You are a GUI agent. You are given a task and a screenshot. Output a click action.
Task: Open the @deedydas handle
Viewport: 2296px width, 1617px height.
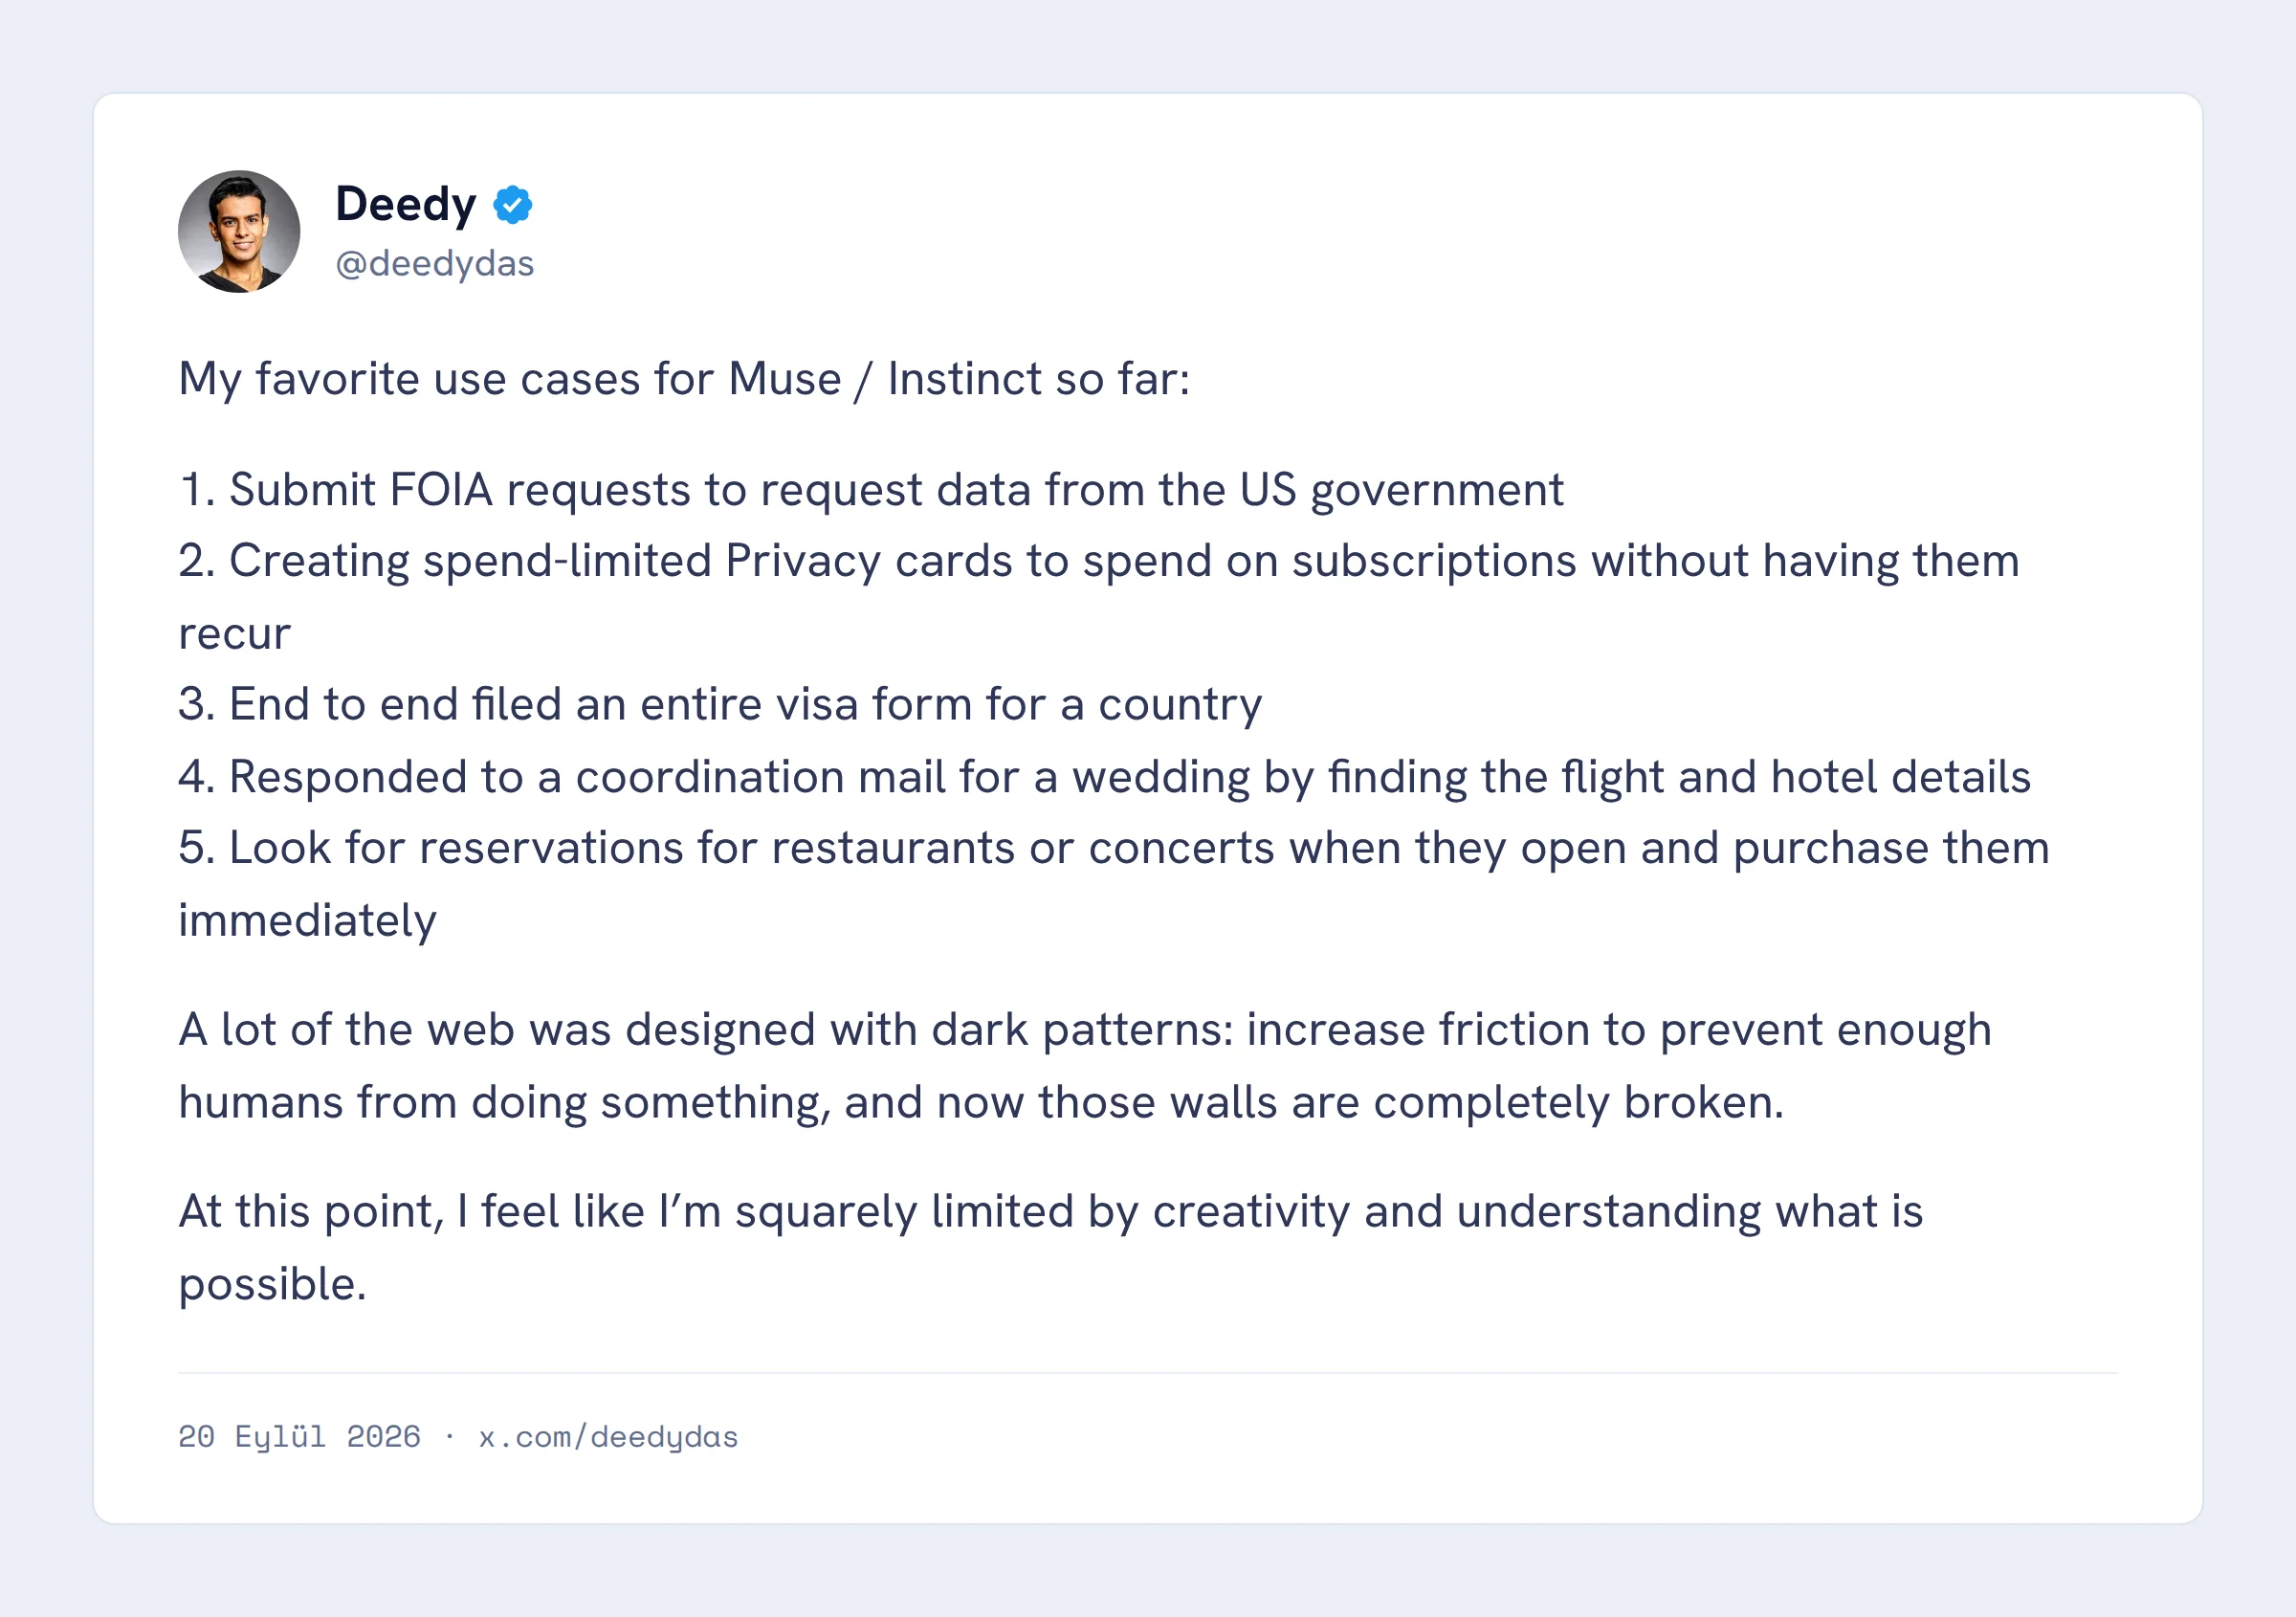435,264
